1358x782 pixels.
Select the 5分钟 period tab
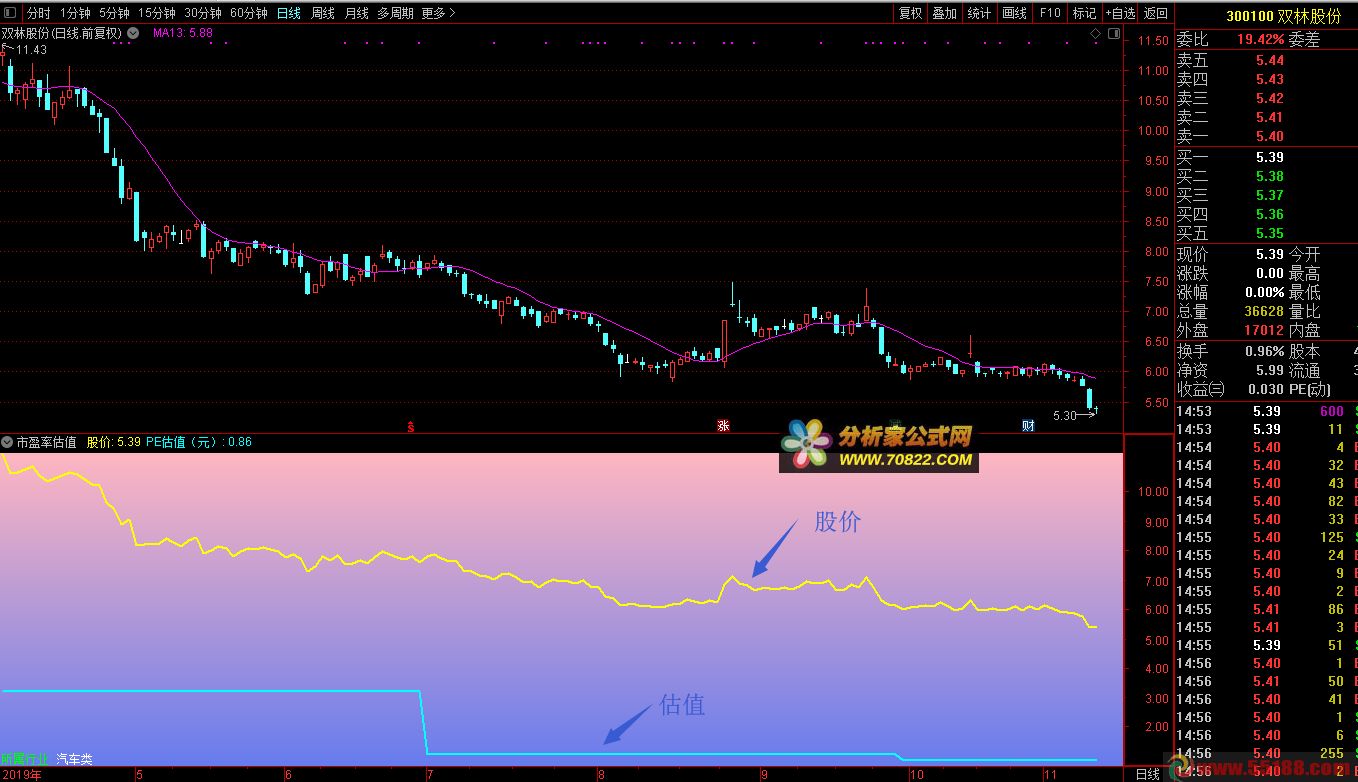tap(114, 13)
